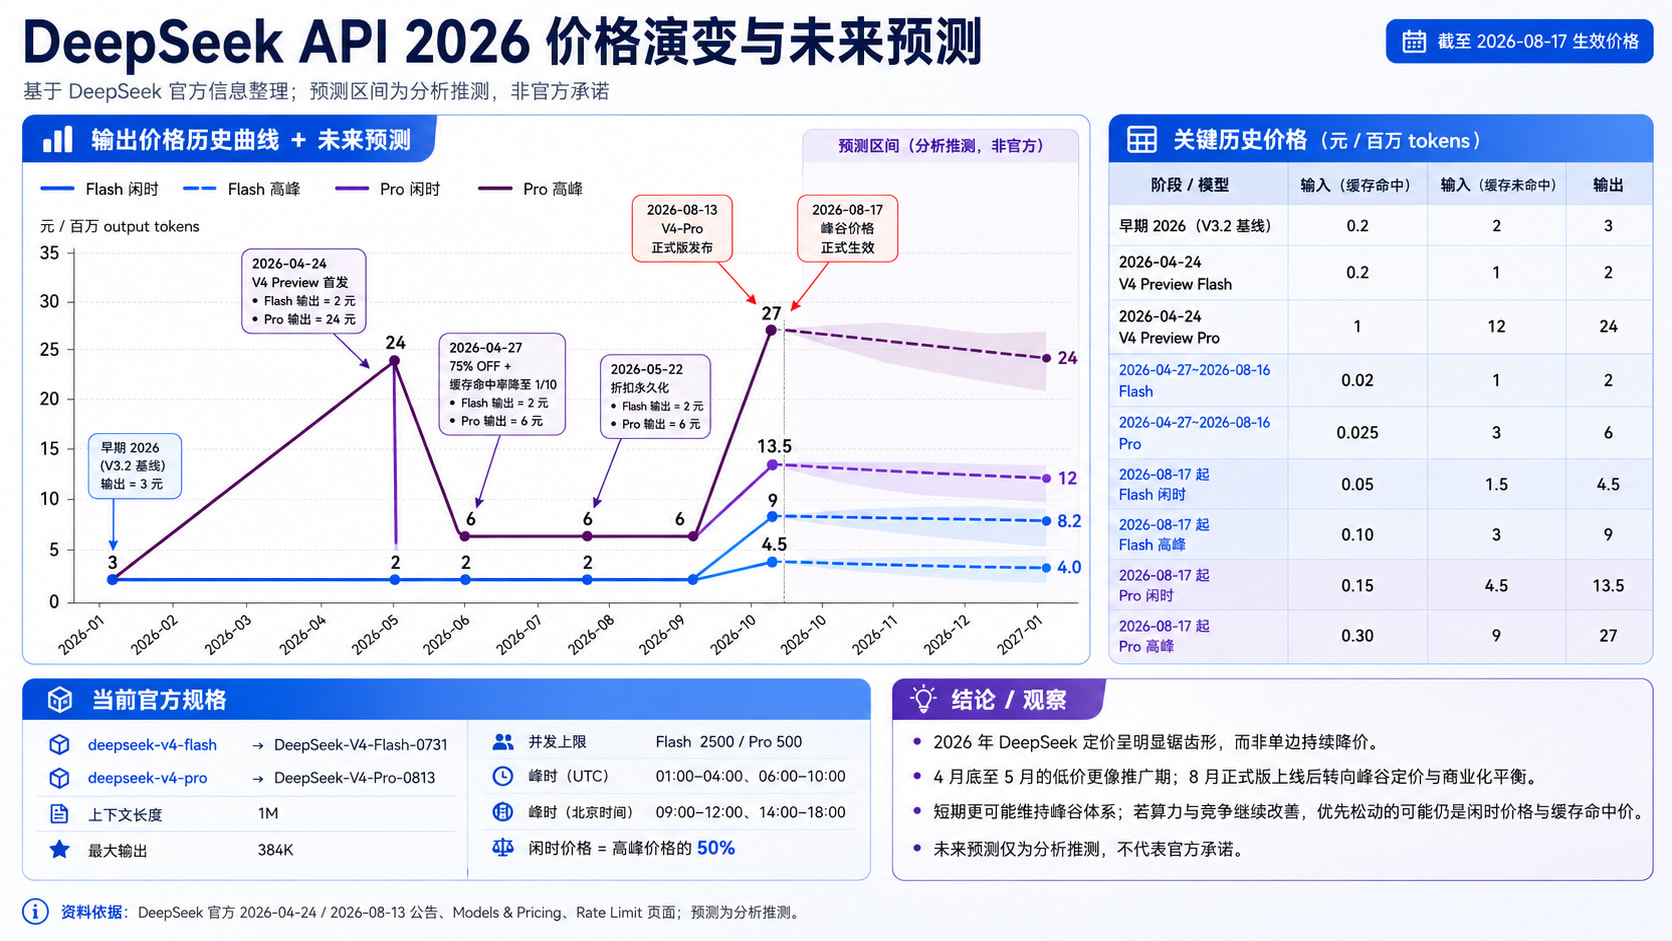Select the 2026-08-17 起 Flash 闲时 row label
Screen dimensions: 1672x941
[1164, 484]
